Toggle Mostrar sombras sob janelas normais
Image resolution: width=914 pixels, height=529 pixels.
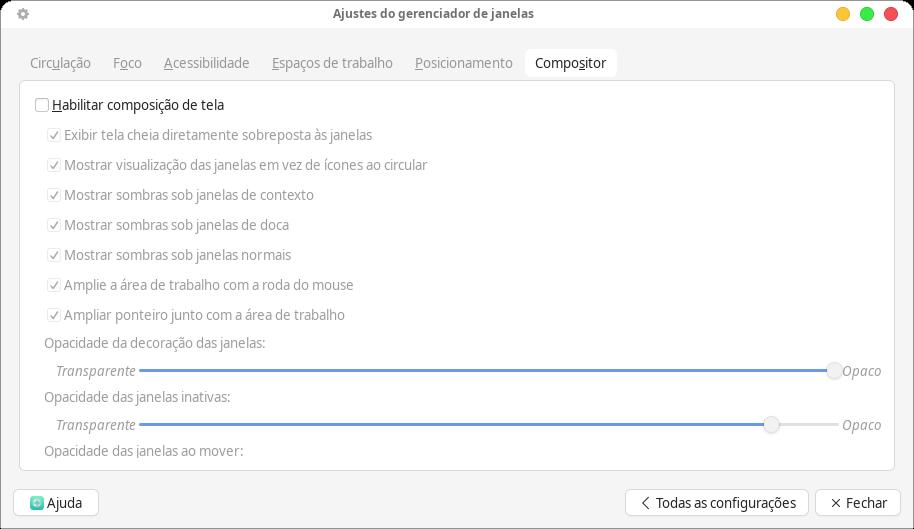tap(54, 255)
